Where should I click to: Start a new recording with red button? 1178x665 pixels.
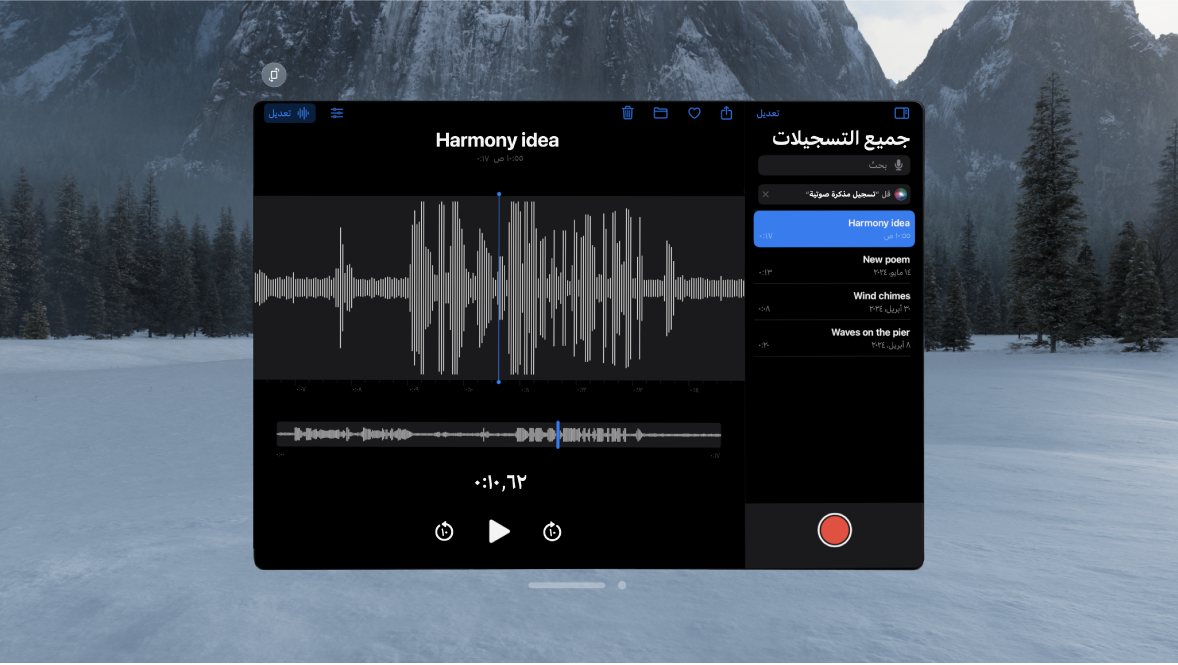click(834, 530)
